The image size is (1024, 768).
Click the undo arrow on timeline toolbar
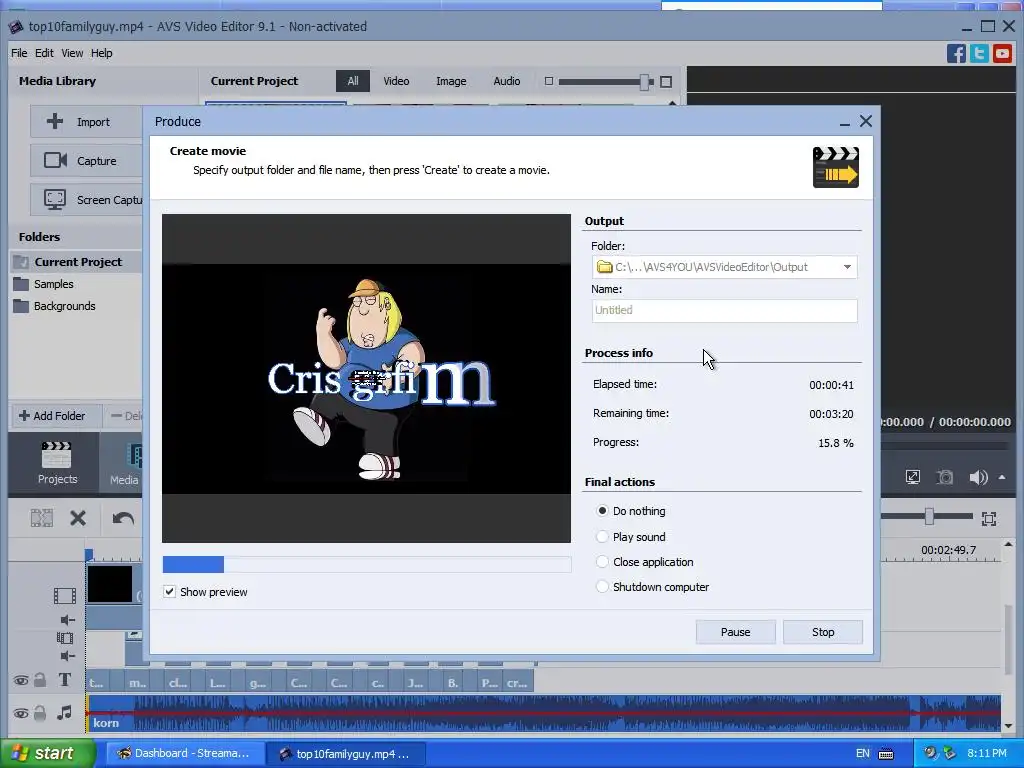click(123, 519)
